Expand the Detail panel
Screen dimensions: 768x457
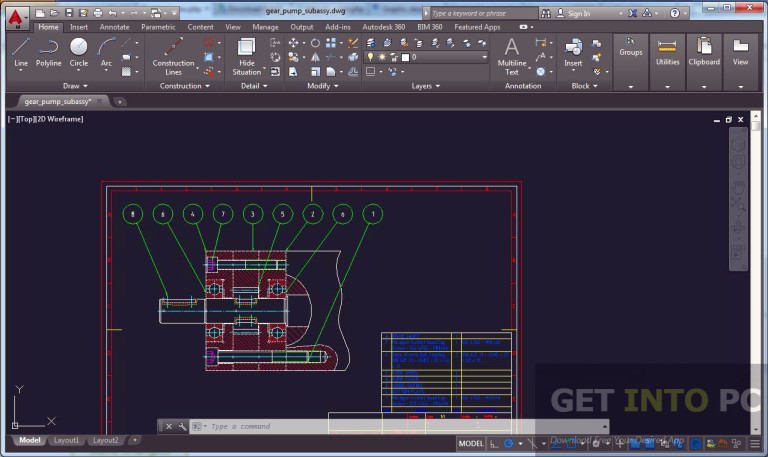point(254,86)
